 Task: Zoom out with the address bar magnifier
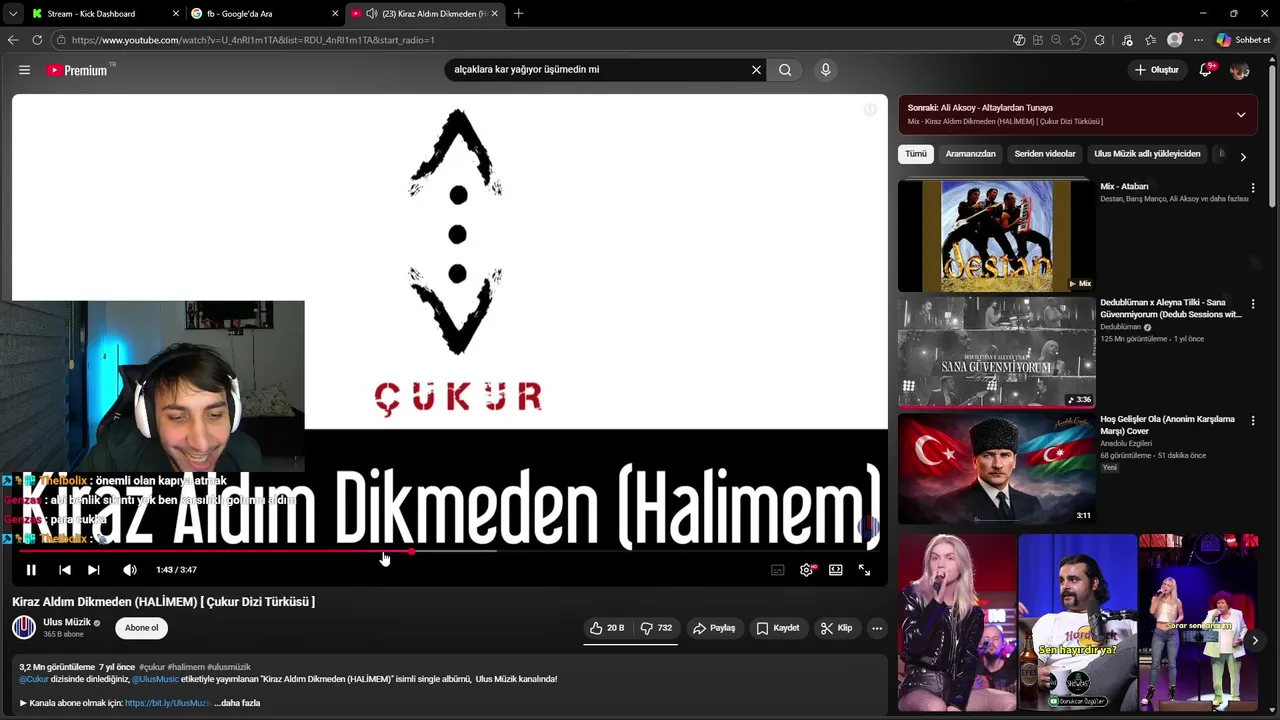pyautogui.click(x=1056, y=40)
